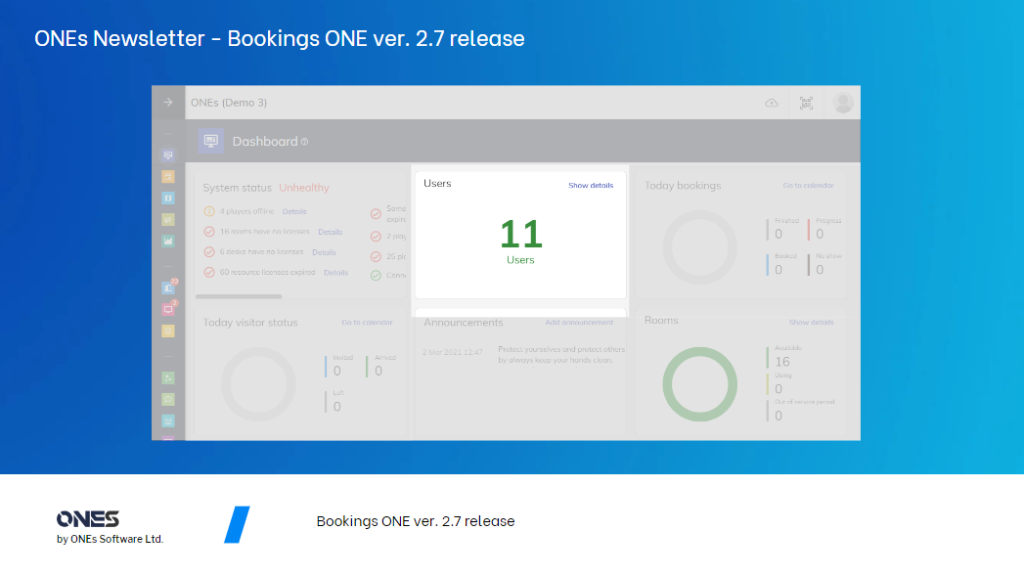Image resolution: width=1024 pixels, height=575 pixels.
Task: Click the Unhealthy status label
Action: tap(304, 188)
